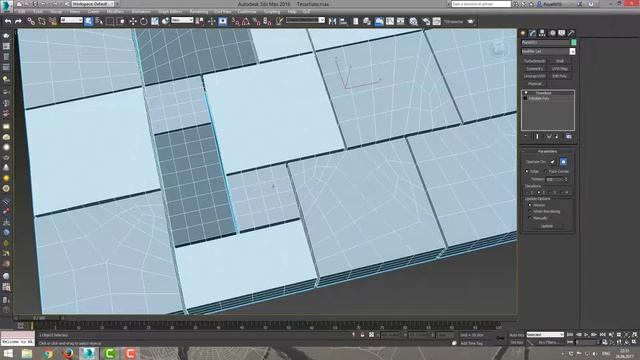Click the Align tool icon

pos(343,21)
